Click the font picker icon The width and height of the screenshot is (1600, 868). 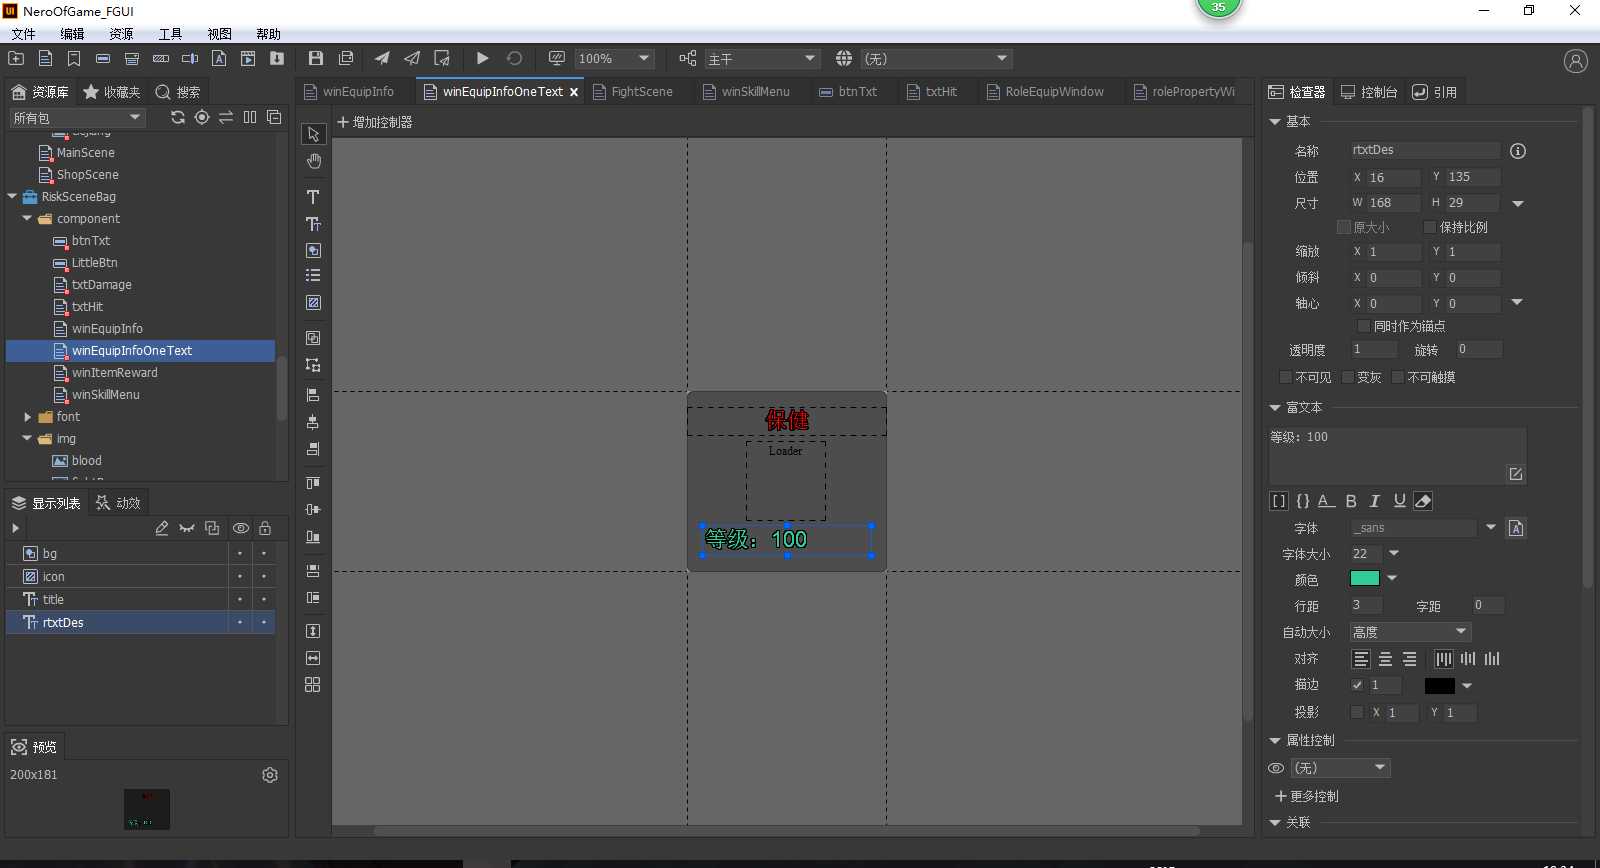[x=1516, y=528]
